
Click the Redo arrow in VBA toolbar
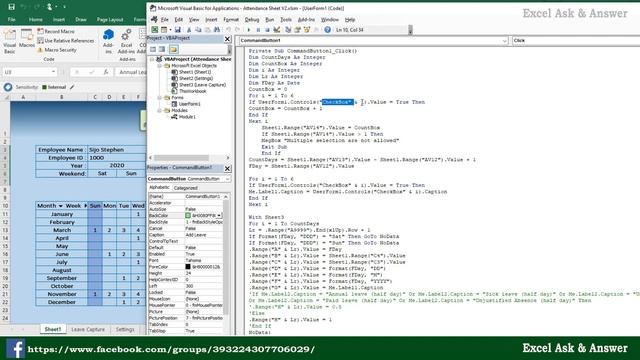click(x=237, y=29)
